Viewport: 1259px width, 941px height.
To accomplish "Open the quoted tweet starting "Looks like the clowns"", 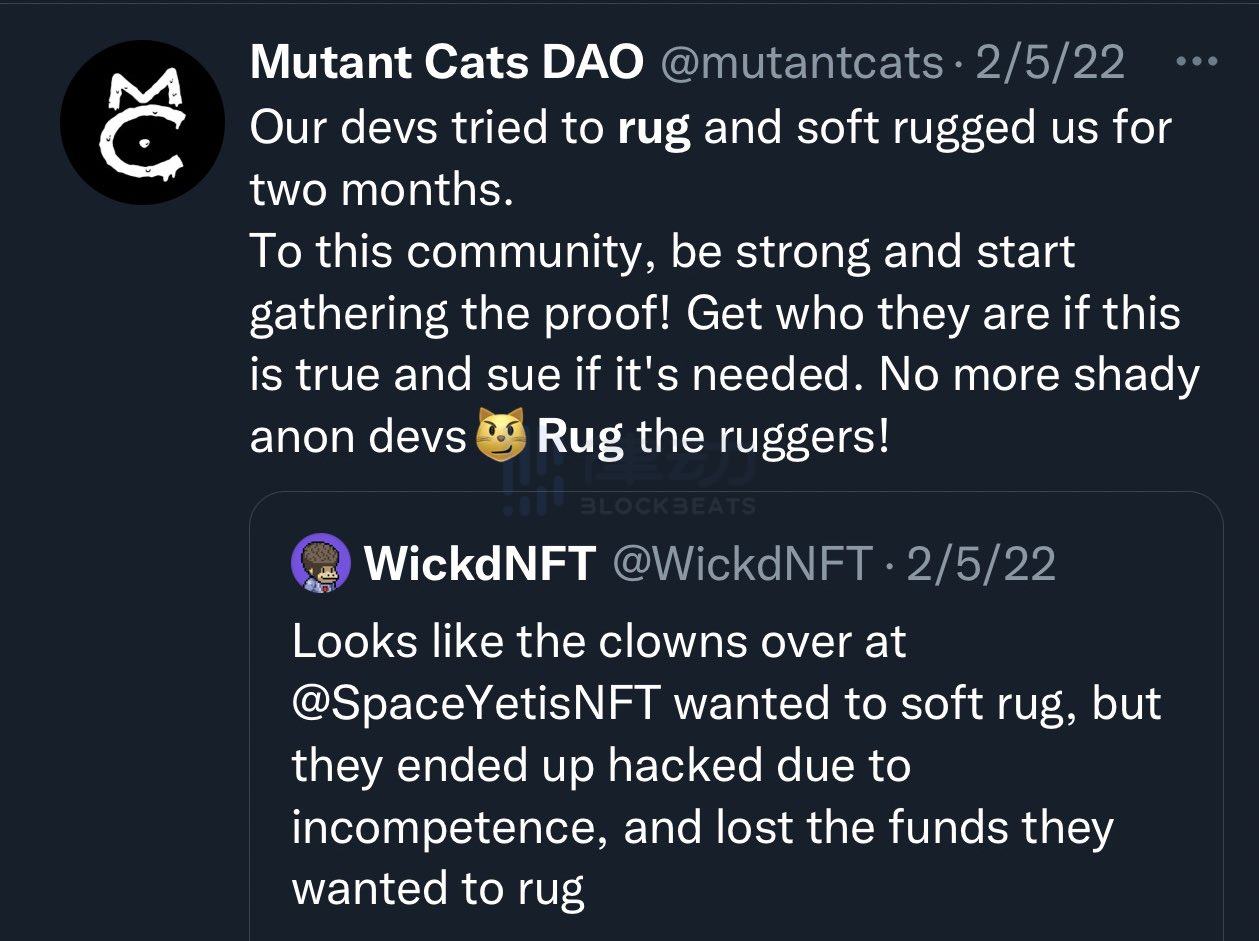I will coord(736,716).
